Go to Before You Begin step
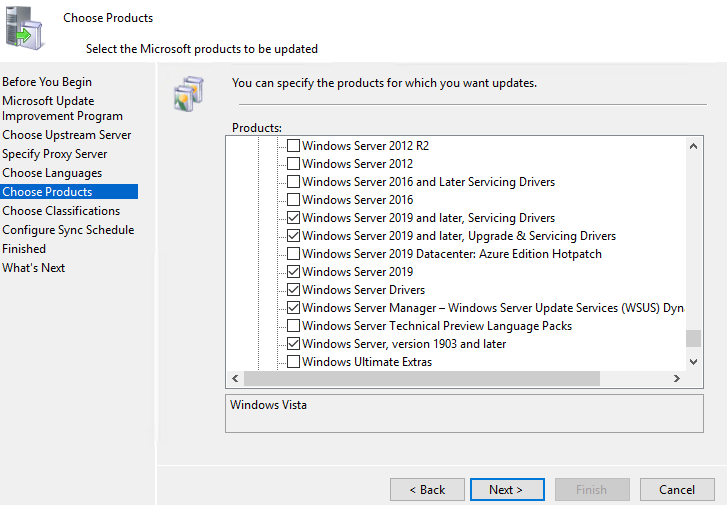The width and height of the screenshot is (727, 505). (x=47, y=82)
